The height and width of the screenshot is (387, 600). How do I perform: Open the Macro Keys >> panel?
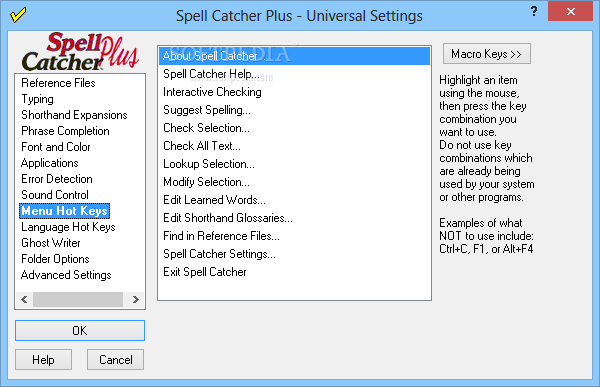point(486,54)
